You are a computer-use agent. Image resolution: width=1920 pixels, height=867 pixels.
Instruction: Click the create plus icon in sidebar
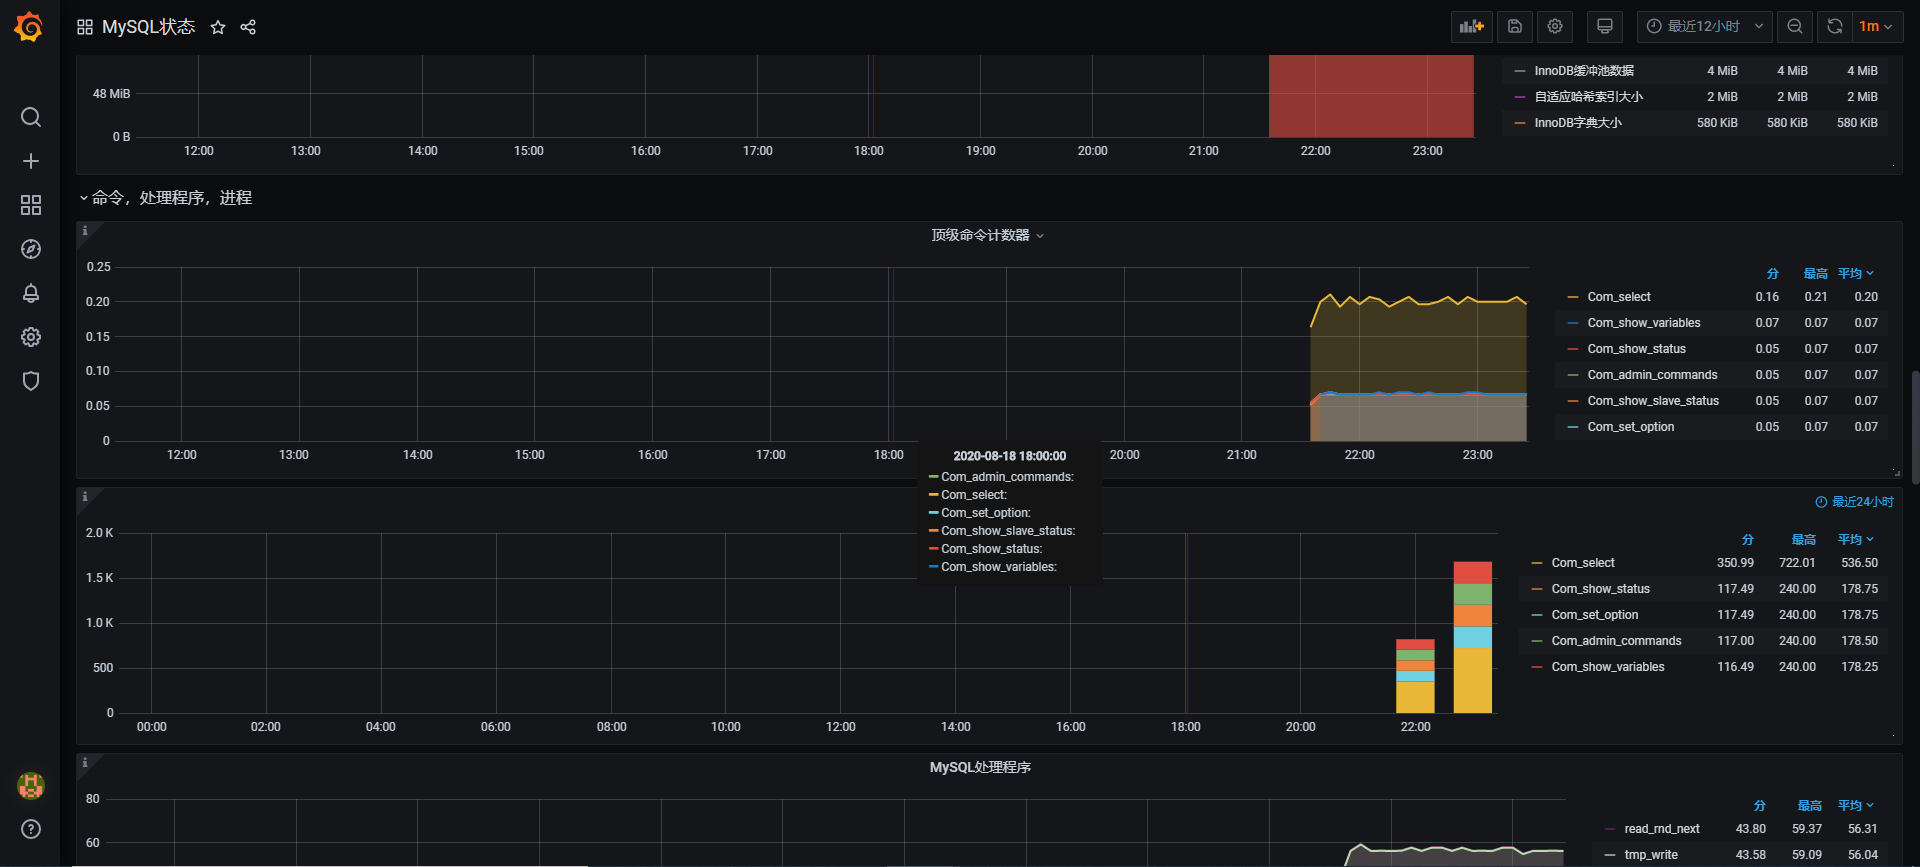pyautogui.click(x=31, y=161)
